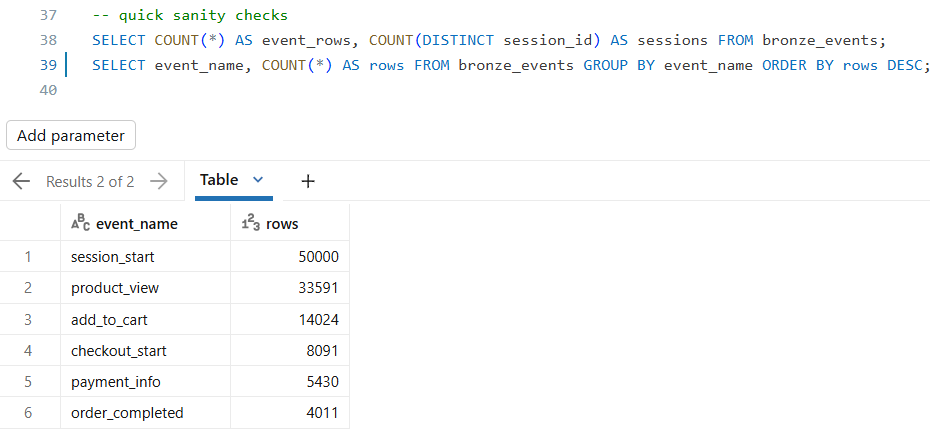Click row number 6 in results table

click(28, 412)
